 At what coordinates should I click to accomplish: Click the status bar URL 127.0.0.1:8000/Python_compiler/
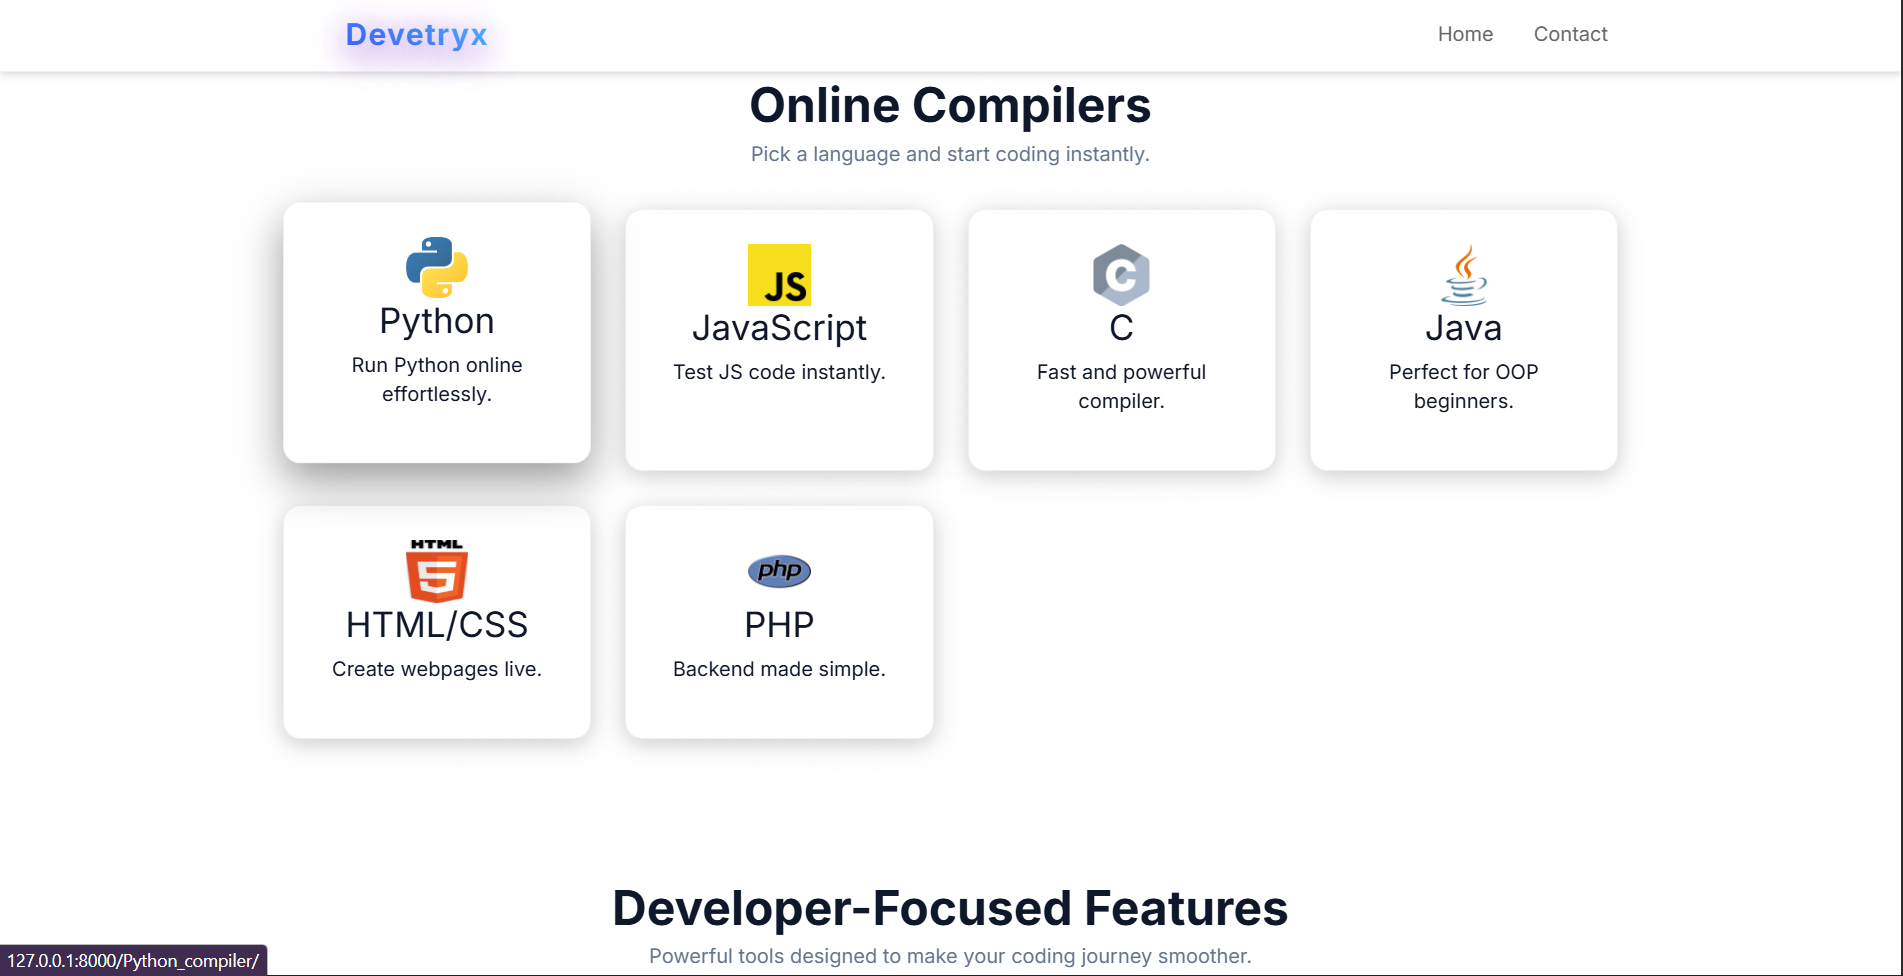click(133, 961)
